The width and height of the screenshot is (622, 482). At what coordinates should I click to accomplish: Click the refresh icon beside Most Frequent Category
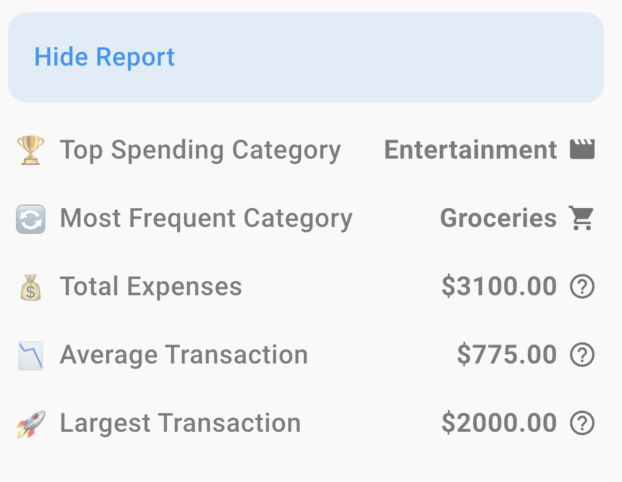[x=31, y=219]
